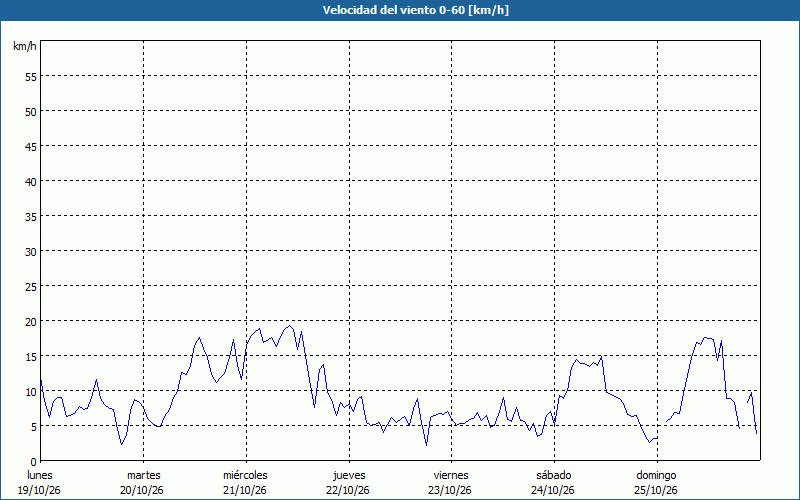Screen dimensions: 800x500
Task: Click the '35' y-axis value
Action: 31,217
